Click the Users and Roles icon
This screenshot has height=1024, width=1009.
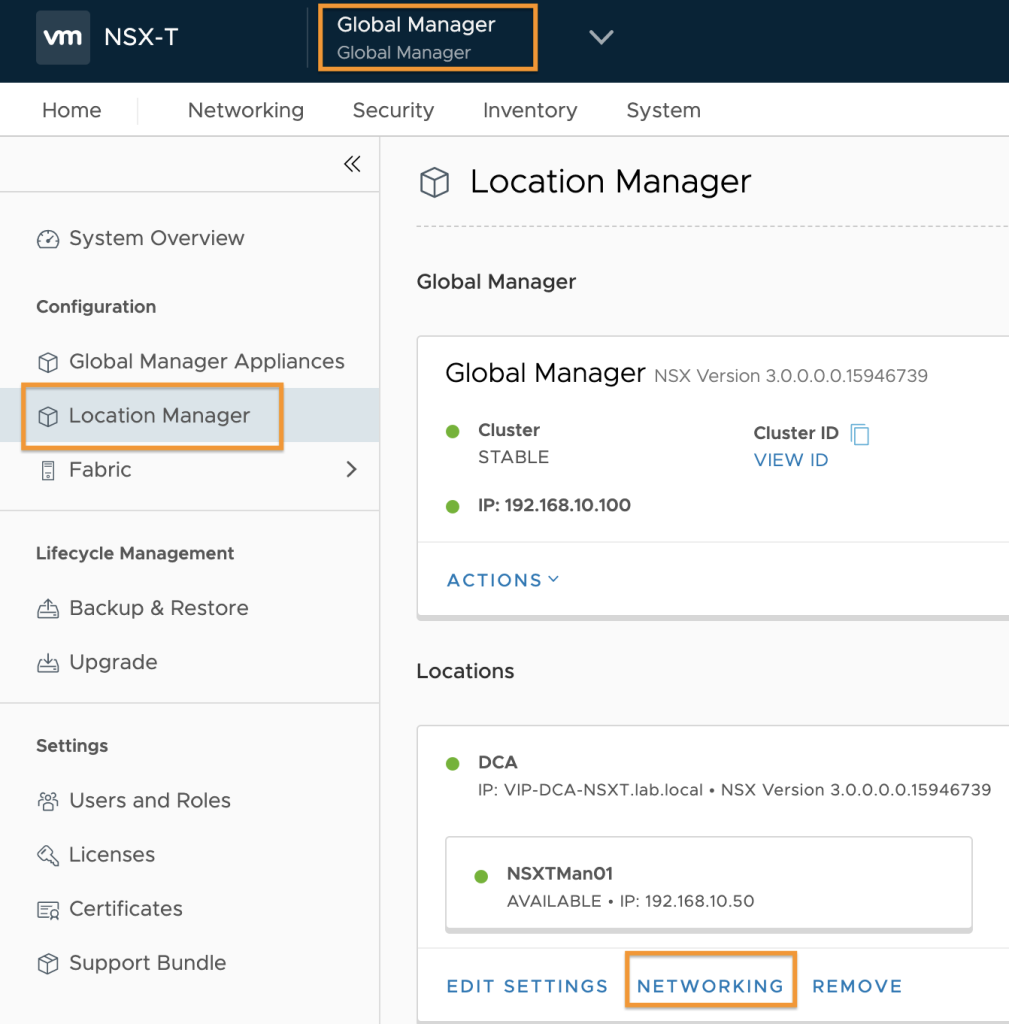(48, 801)
